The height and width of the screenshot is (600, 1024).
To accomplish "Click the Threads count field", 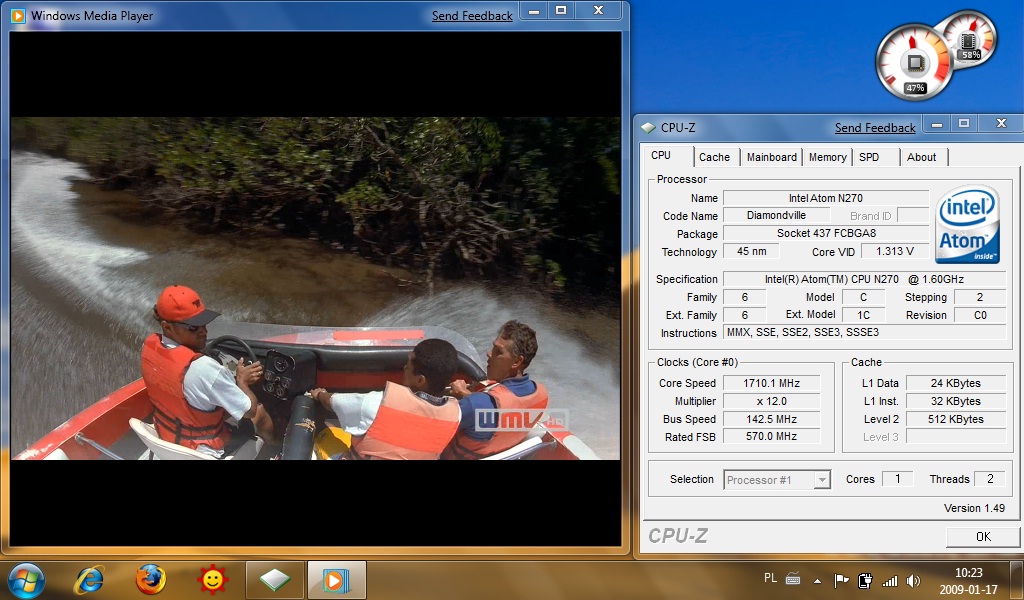I will tap(989, 479).
